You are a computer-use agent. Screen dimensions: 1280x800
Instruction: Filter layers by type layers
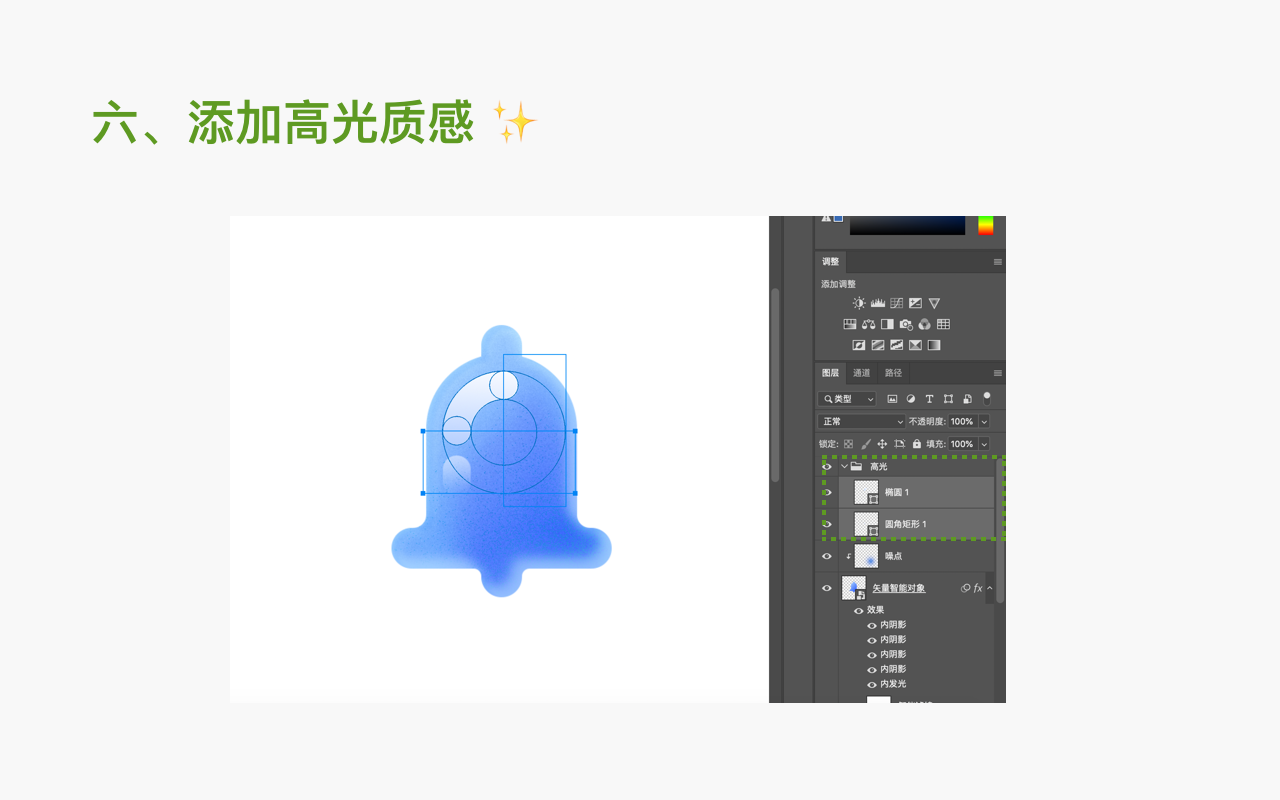[929, 399]
